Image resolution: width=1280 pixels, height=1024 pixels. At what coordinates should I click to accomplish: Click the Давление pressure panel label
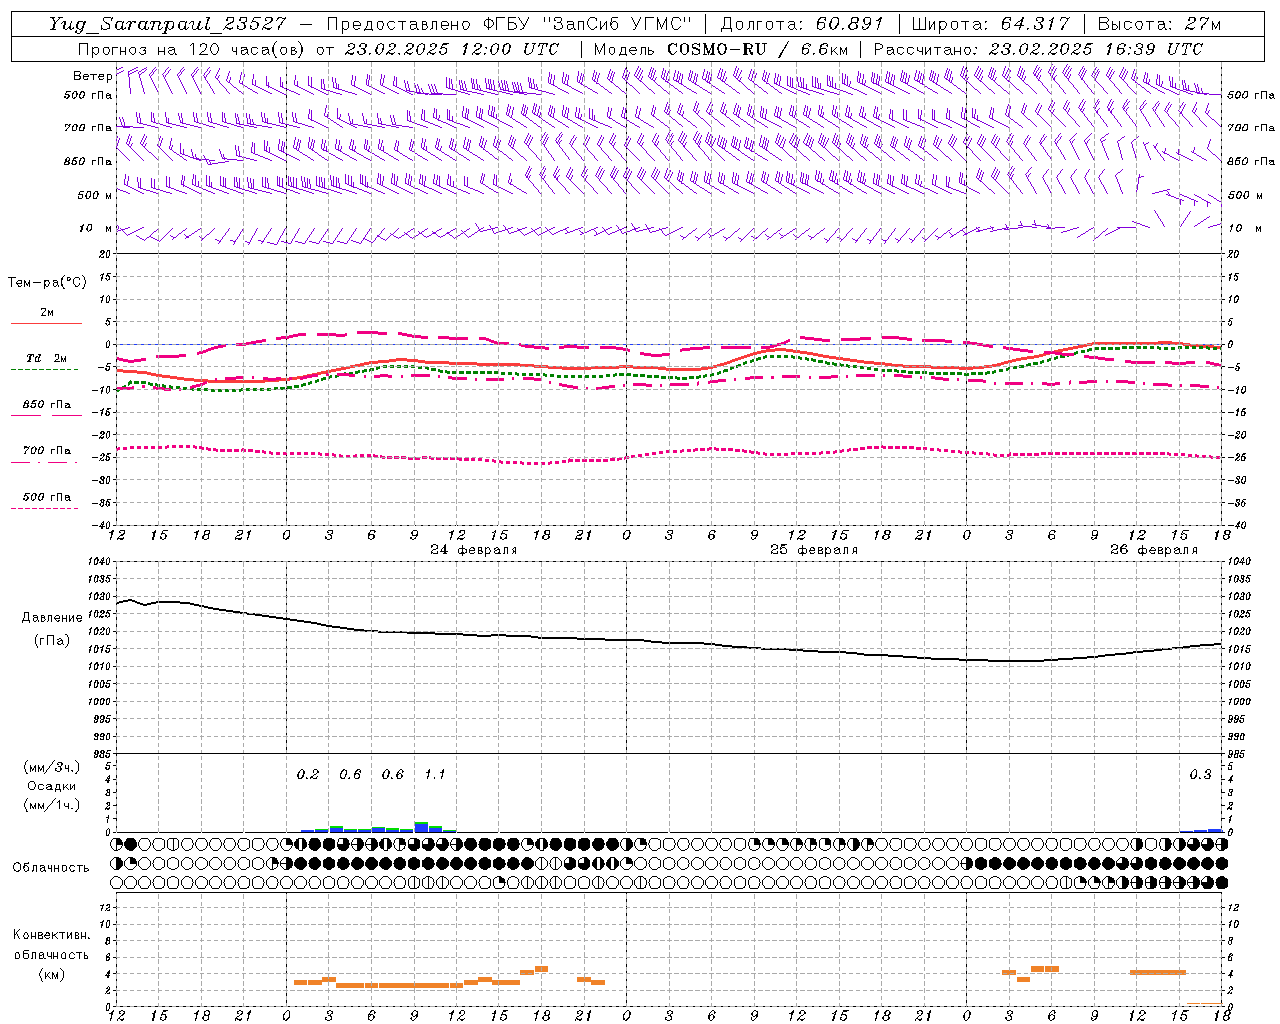click(x=52, y=618)
